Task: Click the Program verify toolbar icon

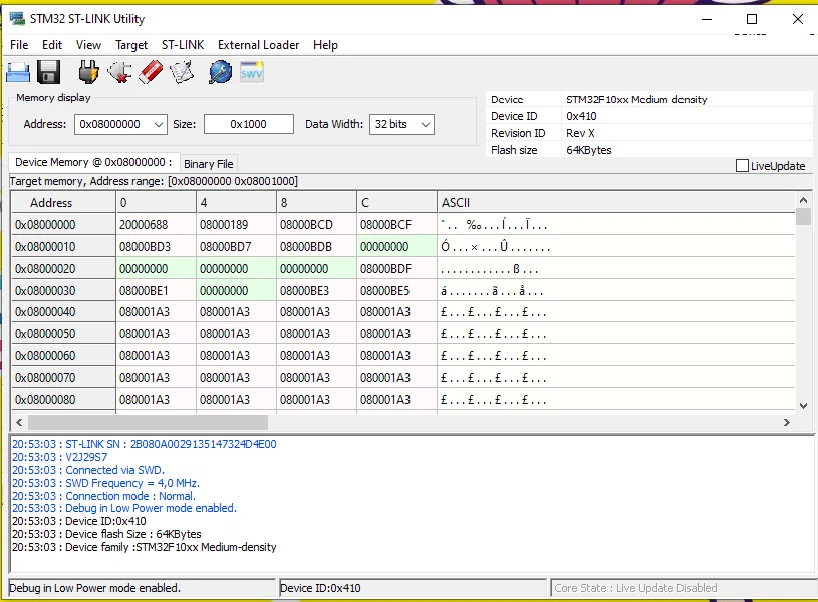Action: (x=182, y=72)
